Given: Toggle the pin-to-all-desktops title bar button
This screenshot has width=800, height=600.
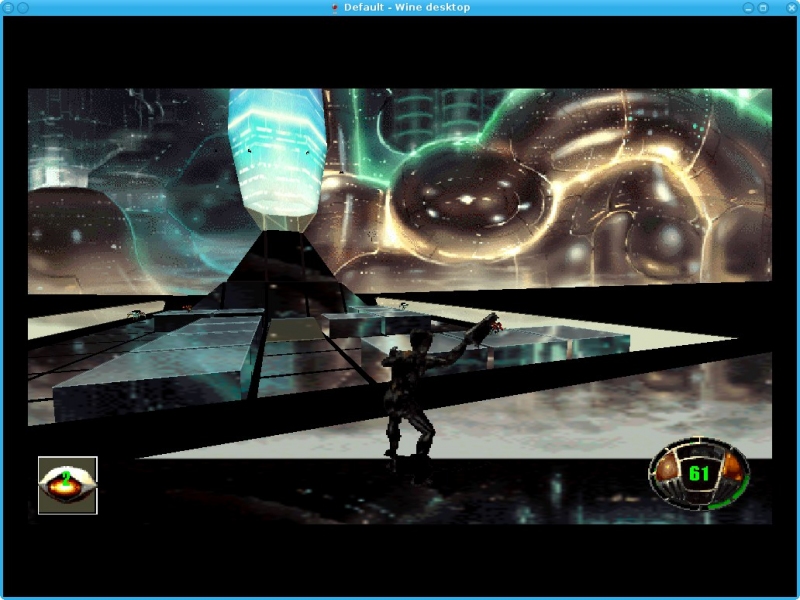Looking at the screenshot, I should coord(23,8).
